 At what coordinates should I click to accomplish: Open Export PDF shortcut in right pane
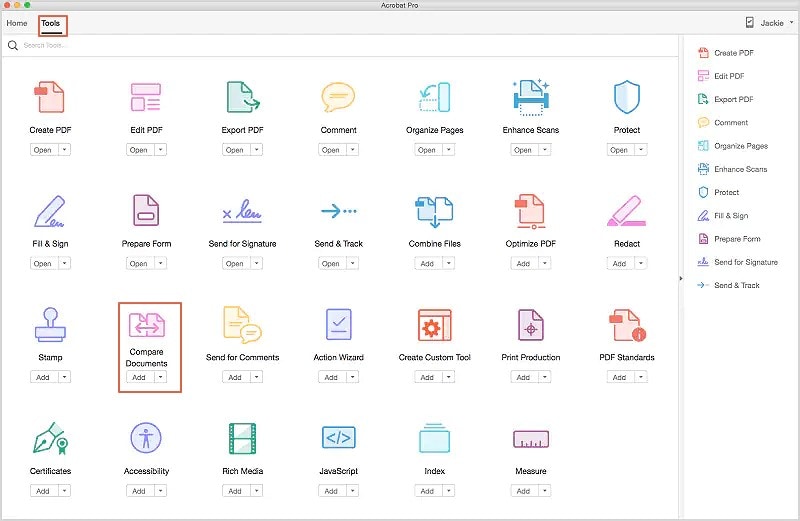coord(725,99)
